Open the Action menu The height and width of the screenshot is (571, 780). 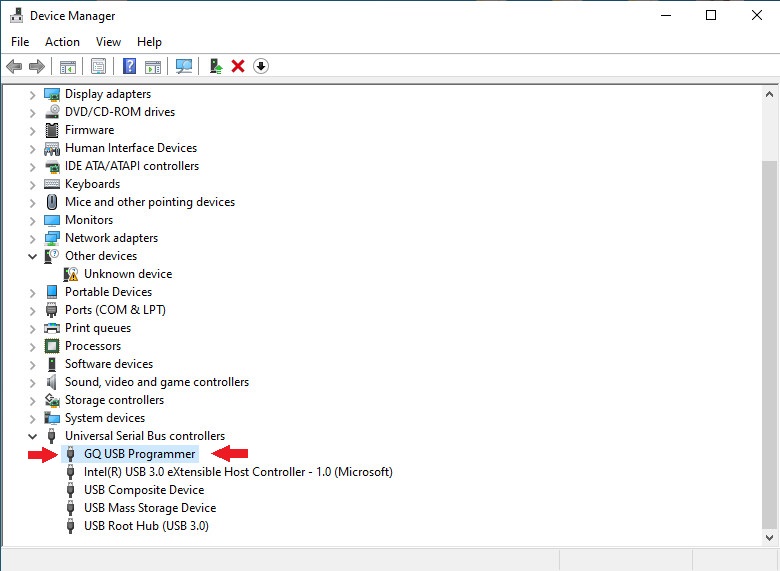(x=62, y=42)
